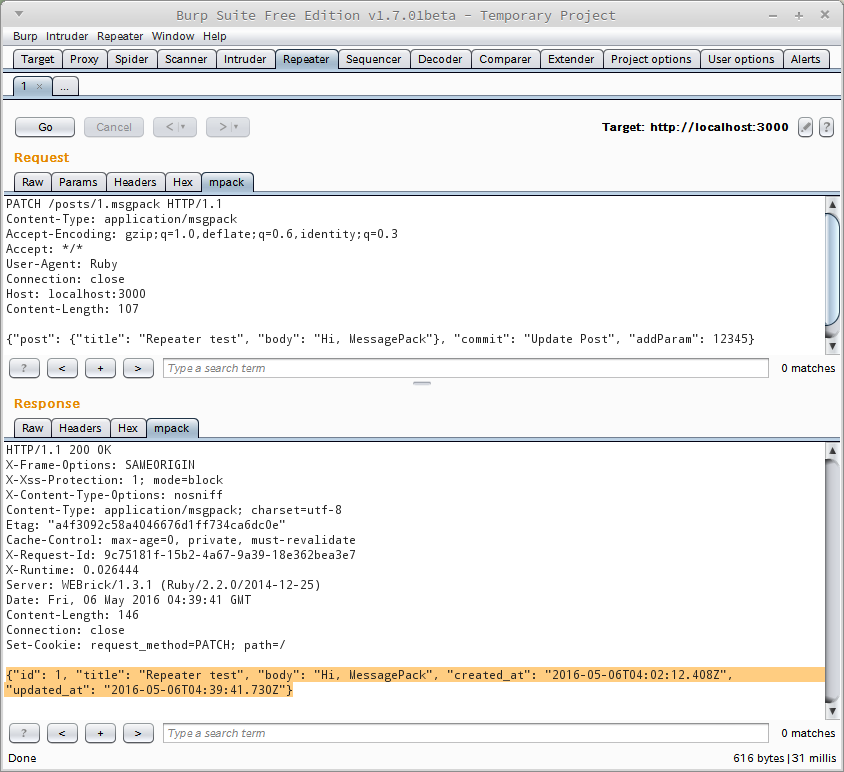The height and width of the screenshot is (772, 844).
Task: Click the request pane vertical scrollbar
Action: pyautogui.click(x=832, y=270)
